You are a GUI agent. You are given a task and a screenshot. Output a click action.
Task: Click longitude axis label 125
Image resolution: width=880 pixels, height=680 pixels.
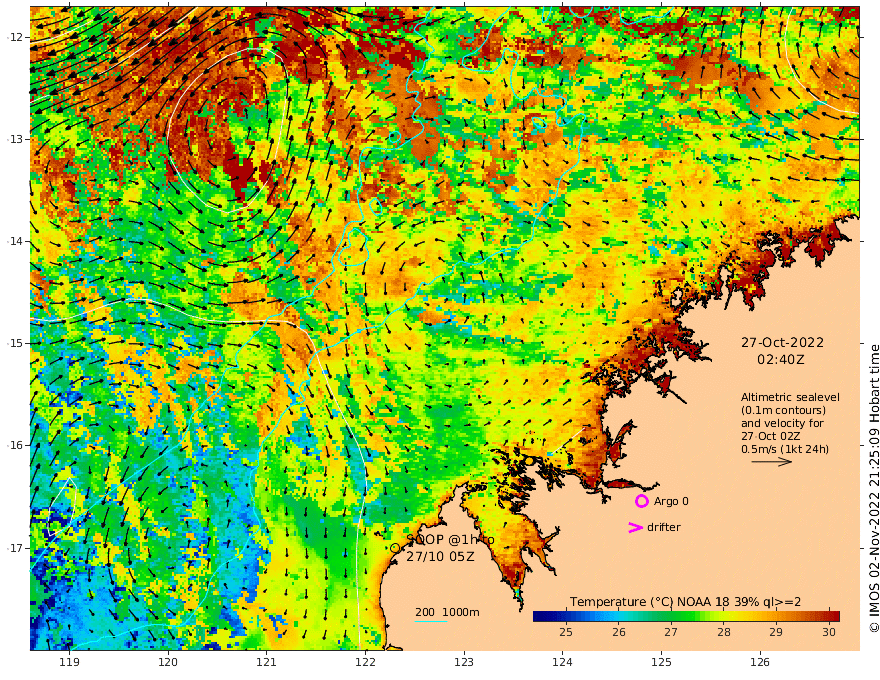(x=661, y=662)
